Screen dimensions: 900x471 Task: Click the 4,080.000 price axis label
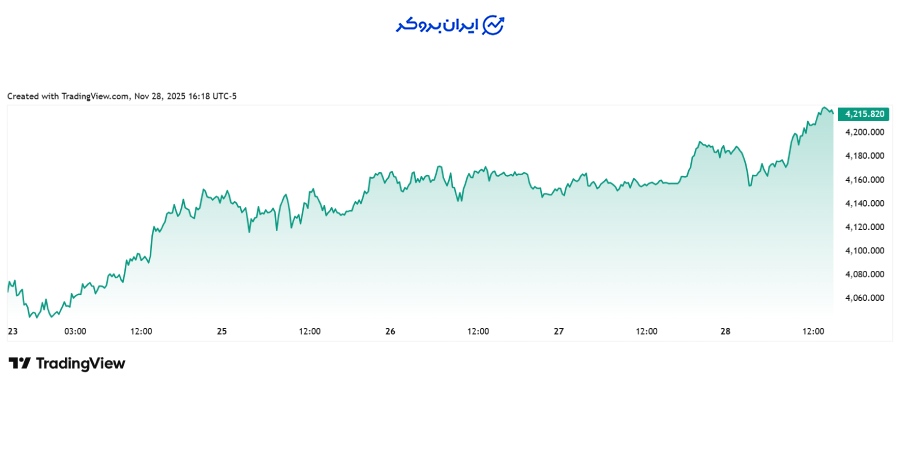coord(865,274)
